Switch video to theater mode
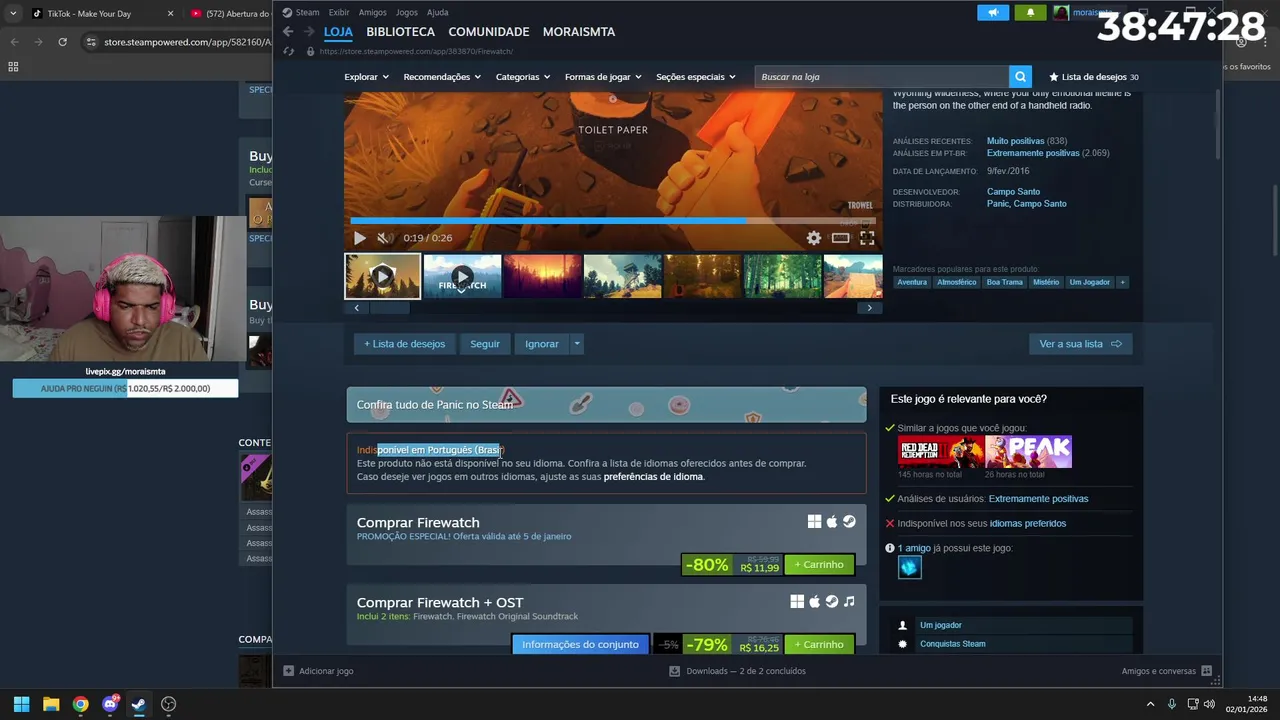This screenshot has width=1280, height=720. (x=841, y=238)
